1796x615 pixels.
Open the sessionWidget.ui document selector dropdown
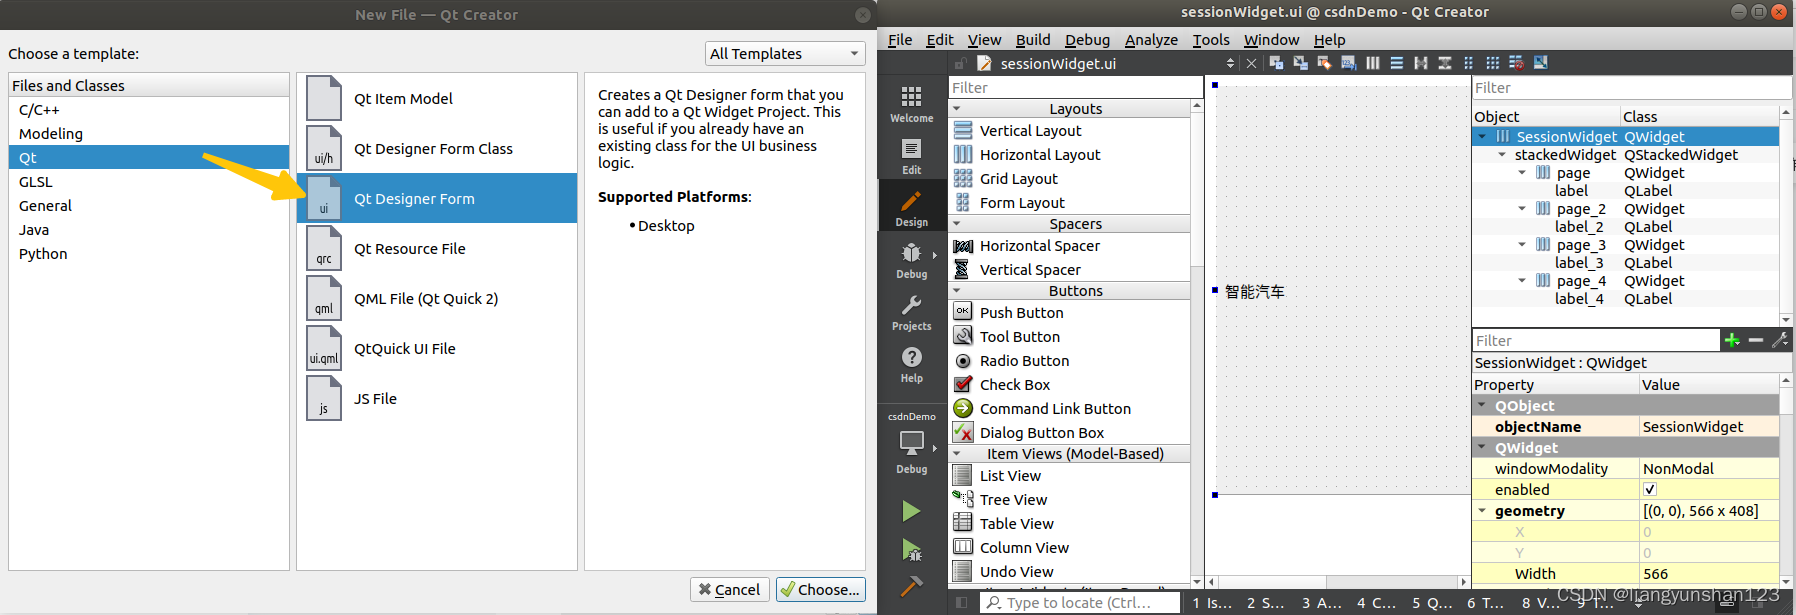1230,63
